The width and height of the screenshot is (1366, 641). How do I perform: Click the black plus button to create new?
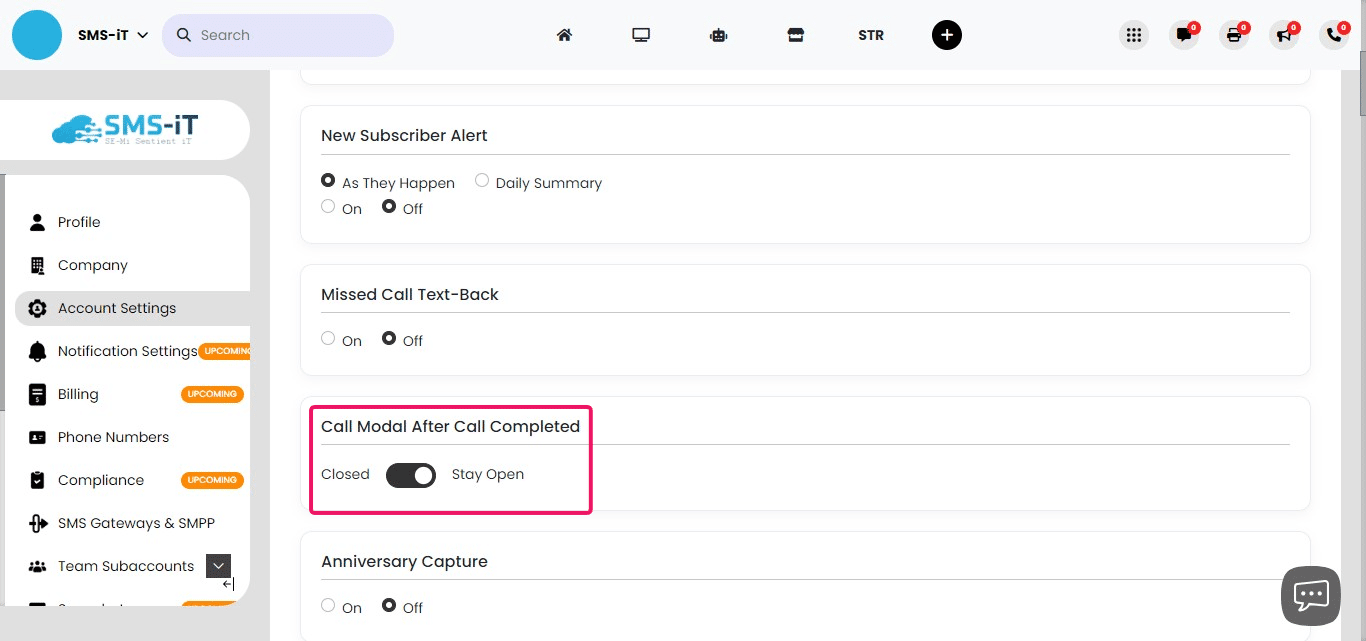click(x=946, y=34)
